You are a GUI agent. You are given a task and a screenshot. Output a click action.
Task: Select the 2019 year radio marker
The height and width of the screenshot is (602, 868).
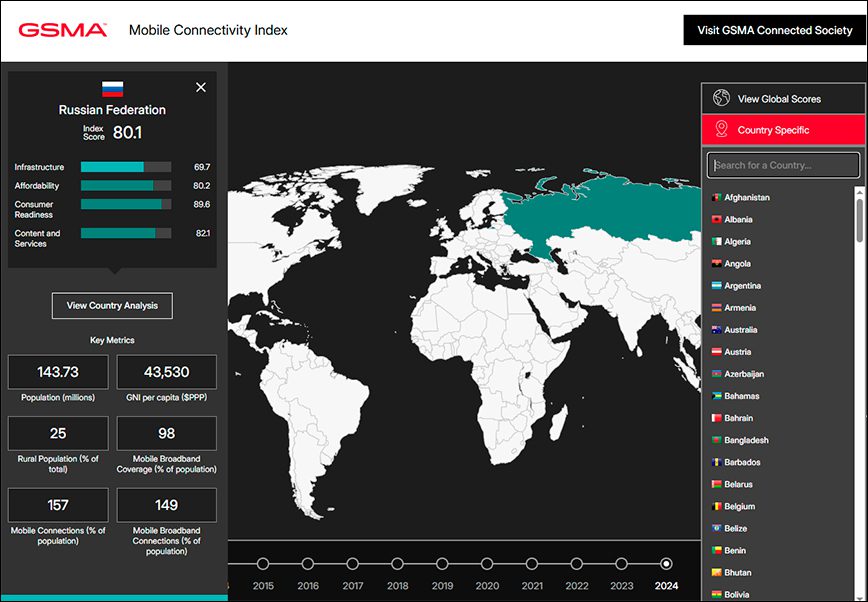click(442, 564)
